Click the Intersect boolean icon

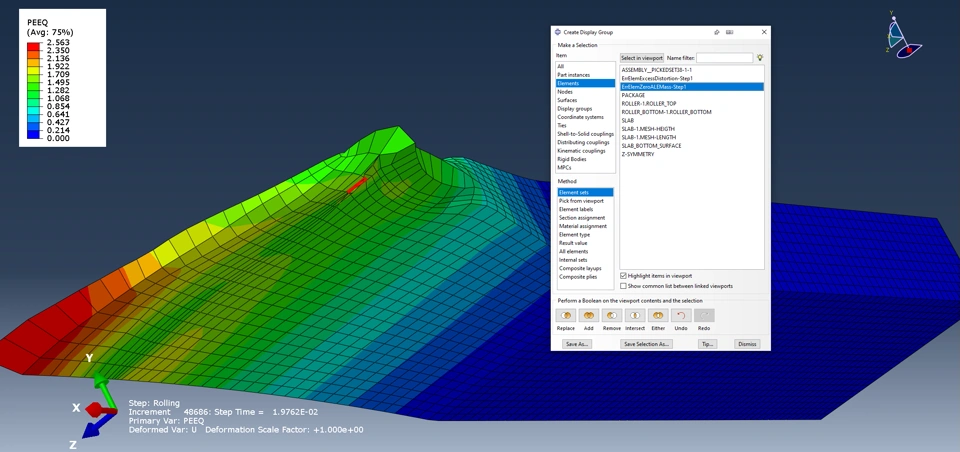coord(635,315)
